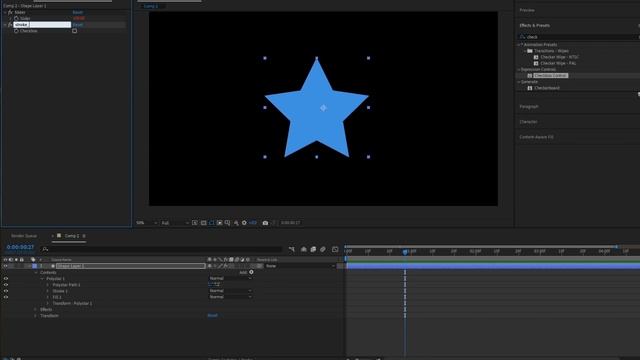Expand the Stroke 1 properties
This screenshot has width=640, height=360.
[x=48, y=291]
